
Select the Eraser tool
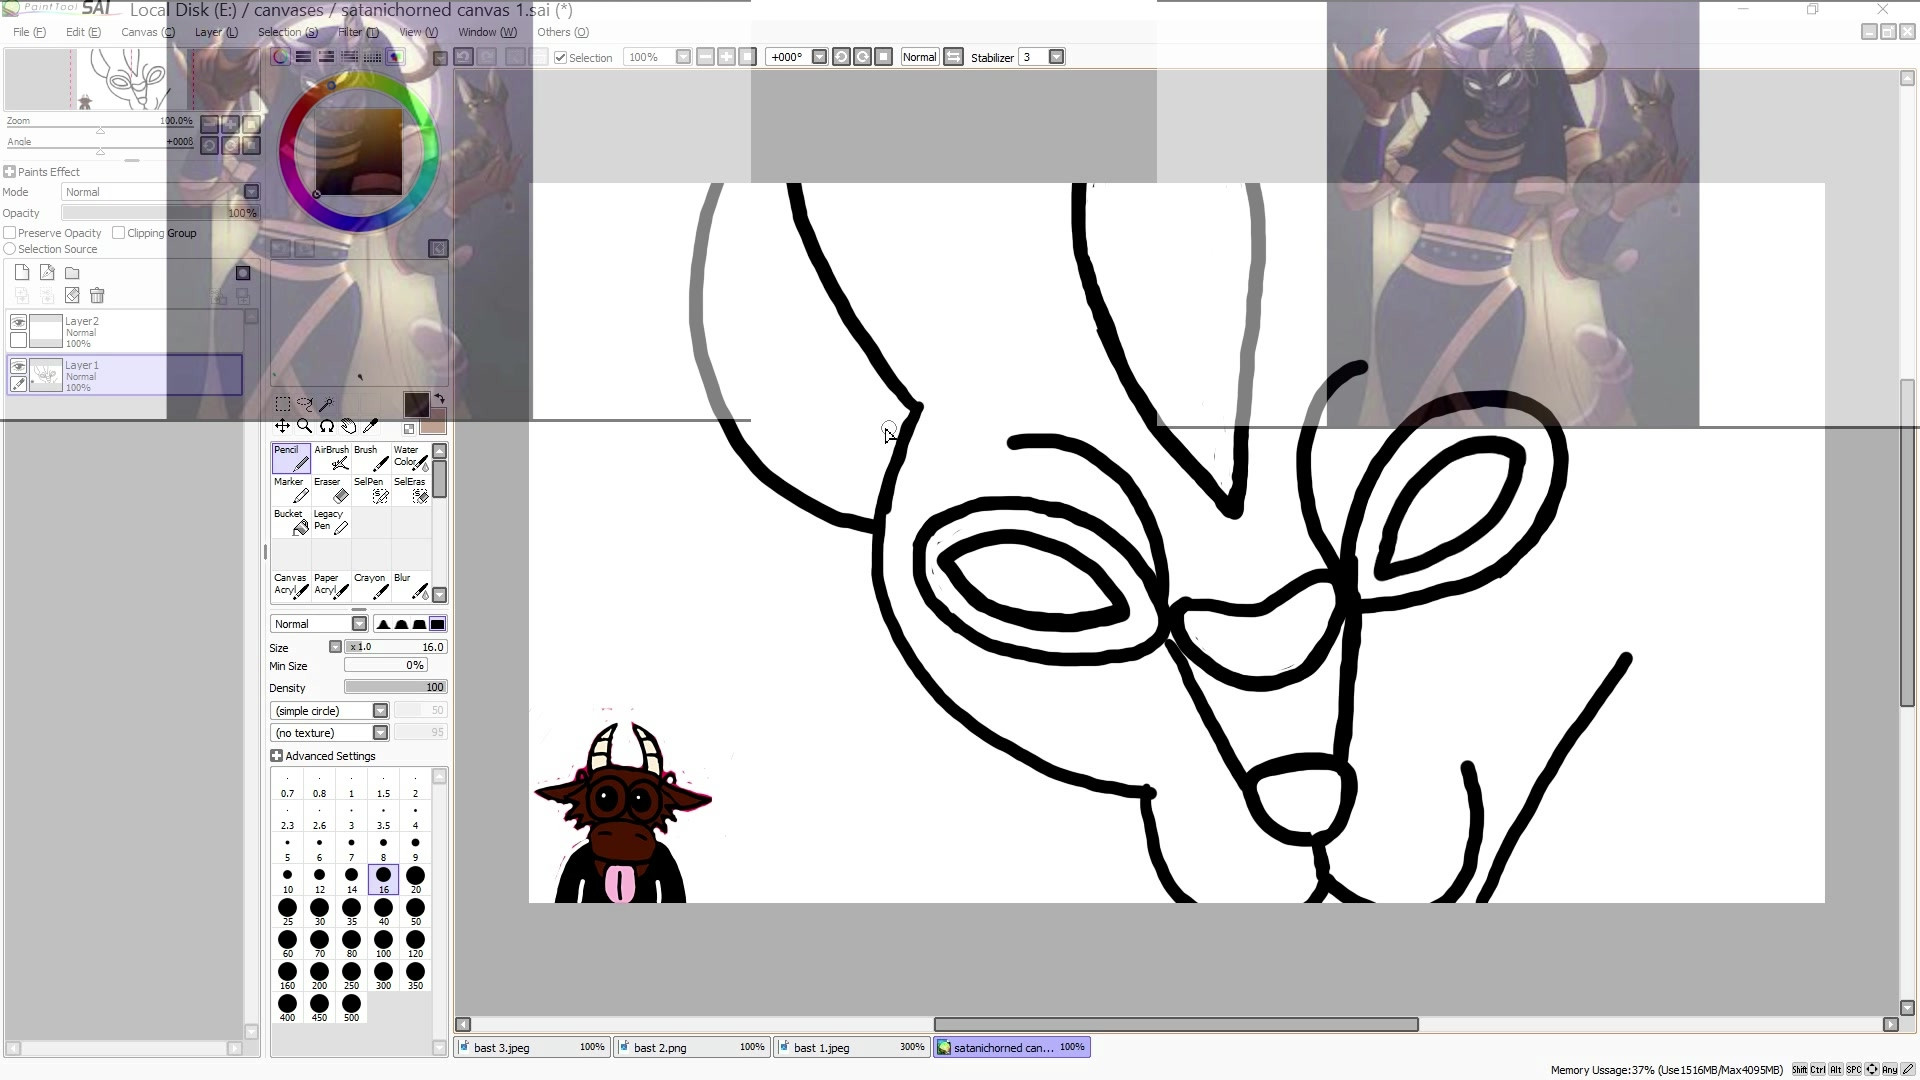coord(331,489)
